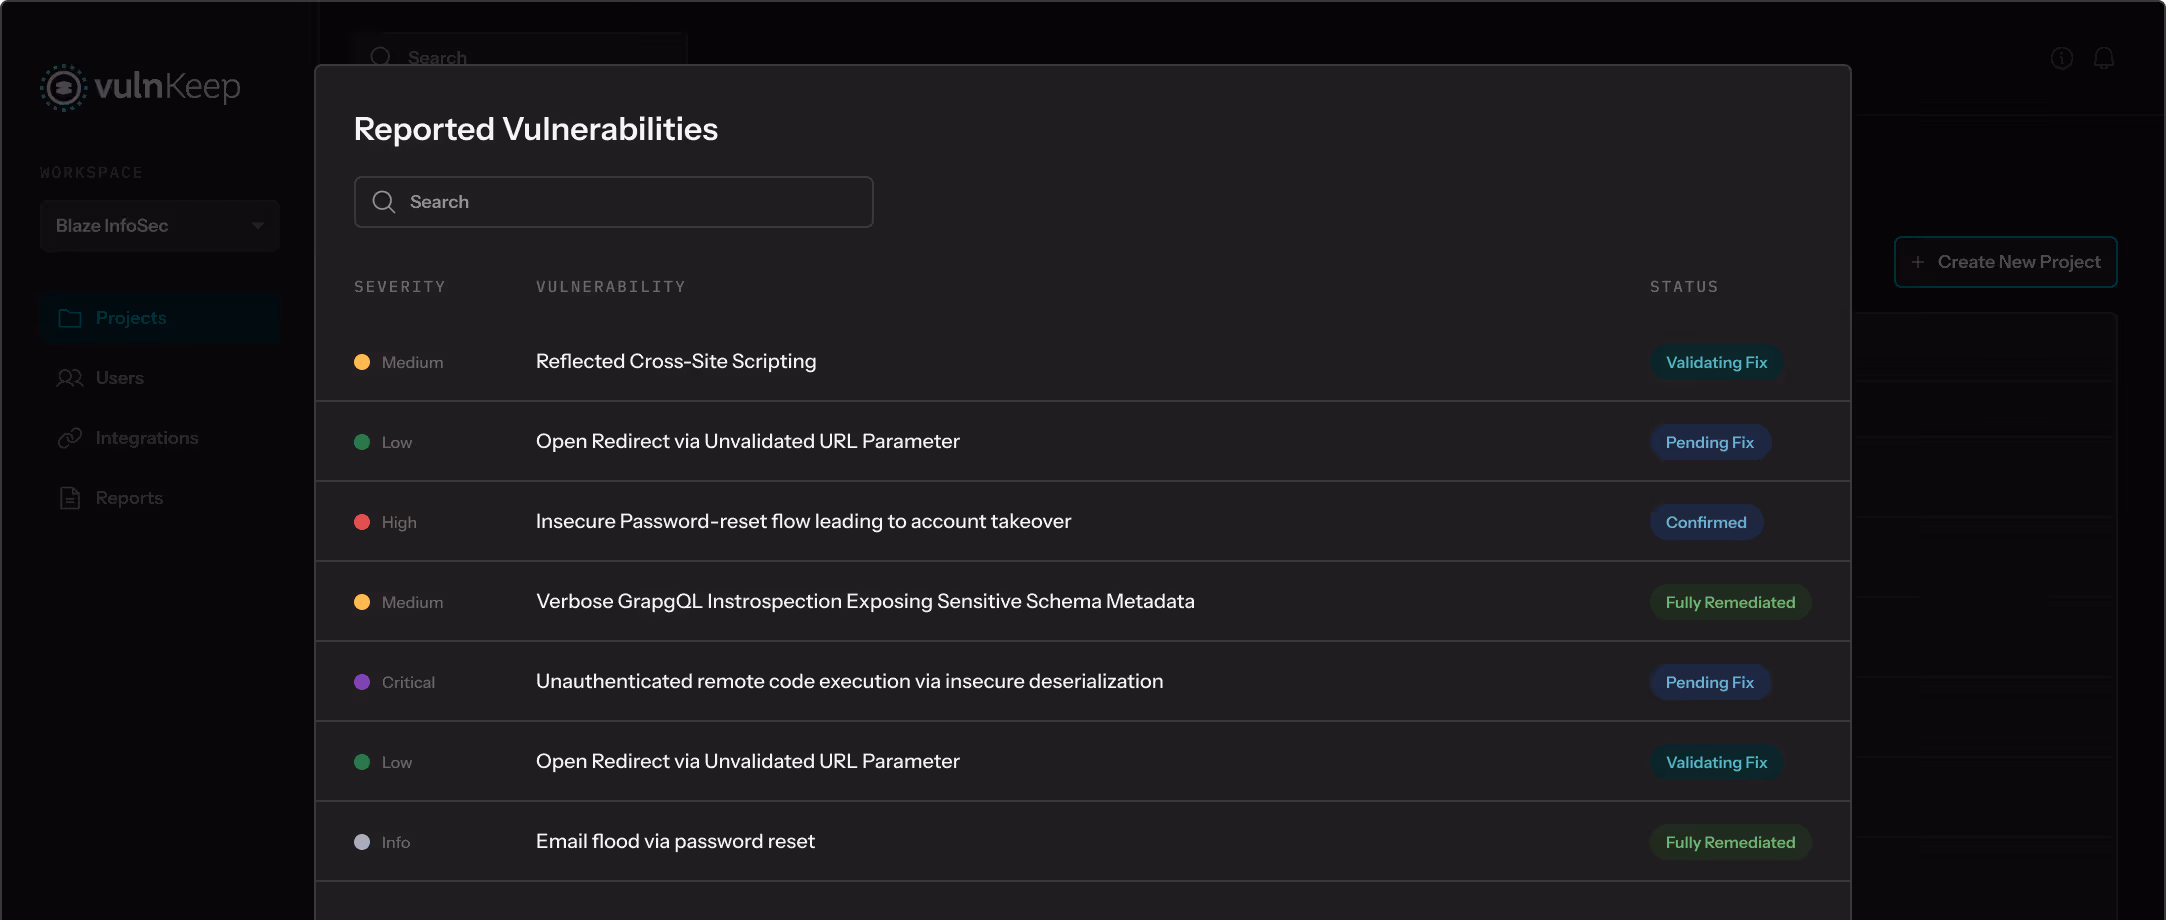Open the Users icon in sidebar
The height and width of the screenshot is (920, 2166).
click(x=70, y=378)
